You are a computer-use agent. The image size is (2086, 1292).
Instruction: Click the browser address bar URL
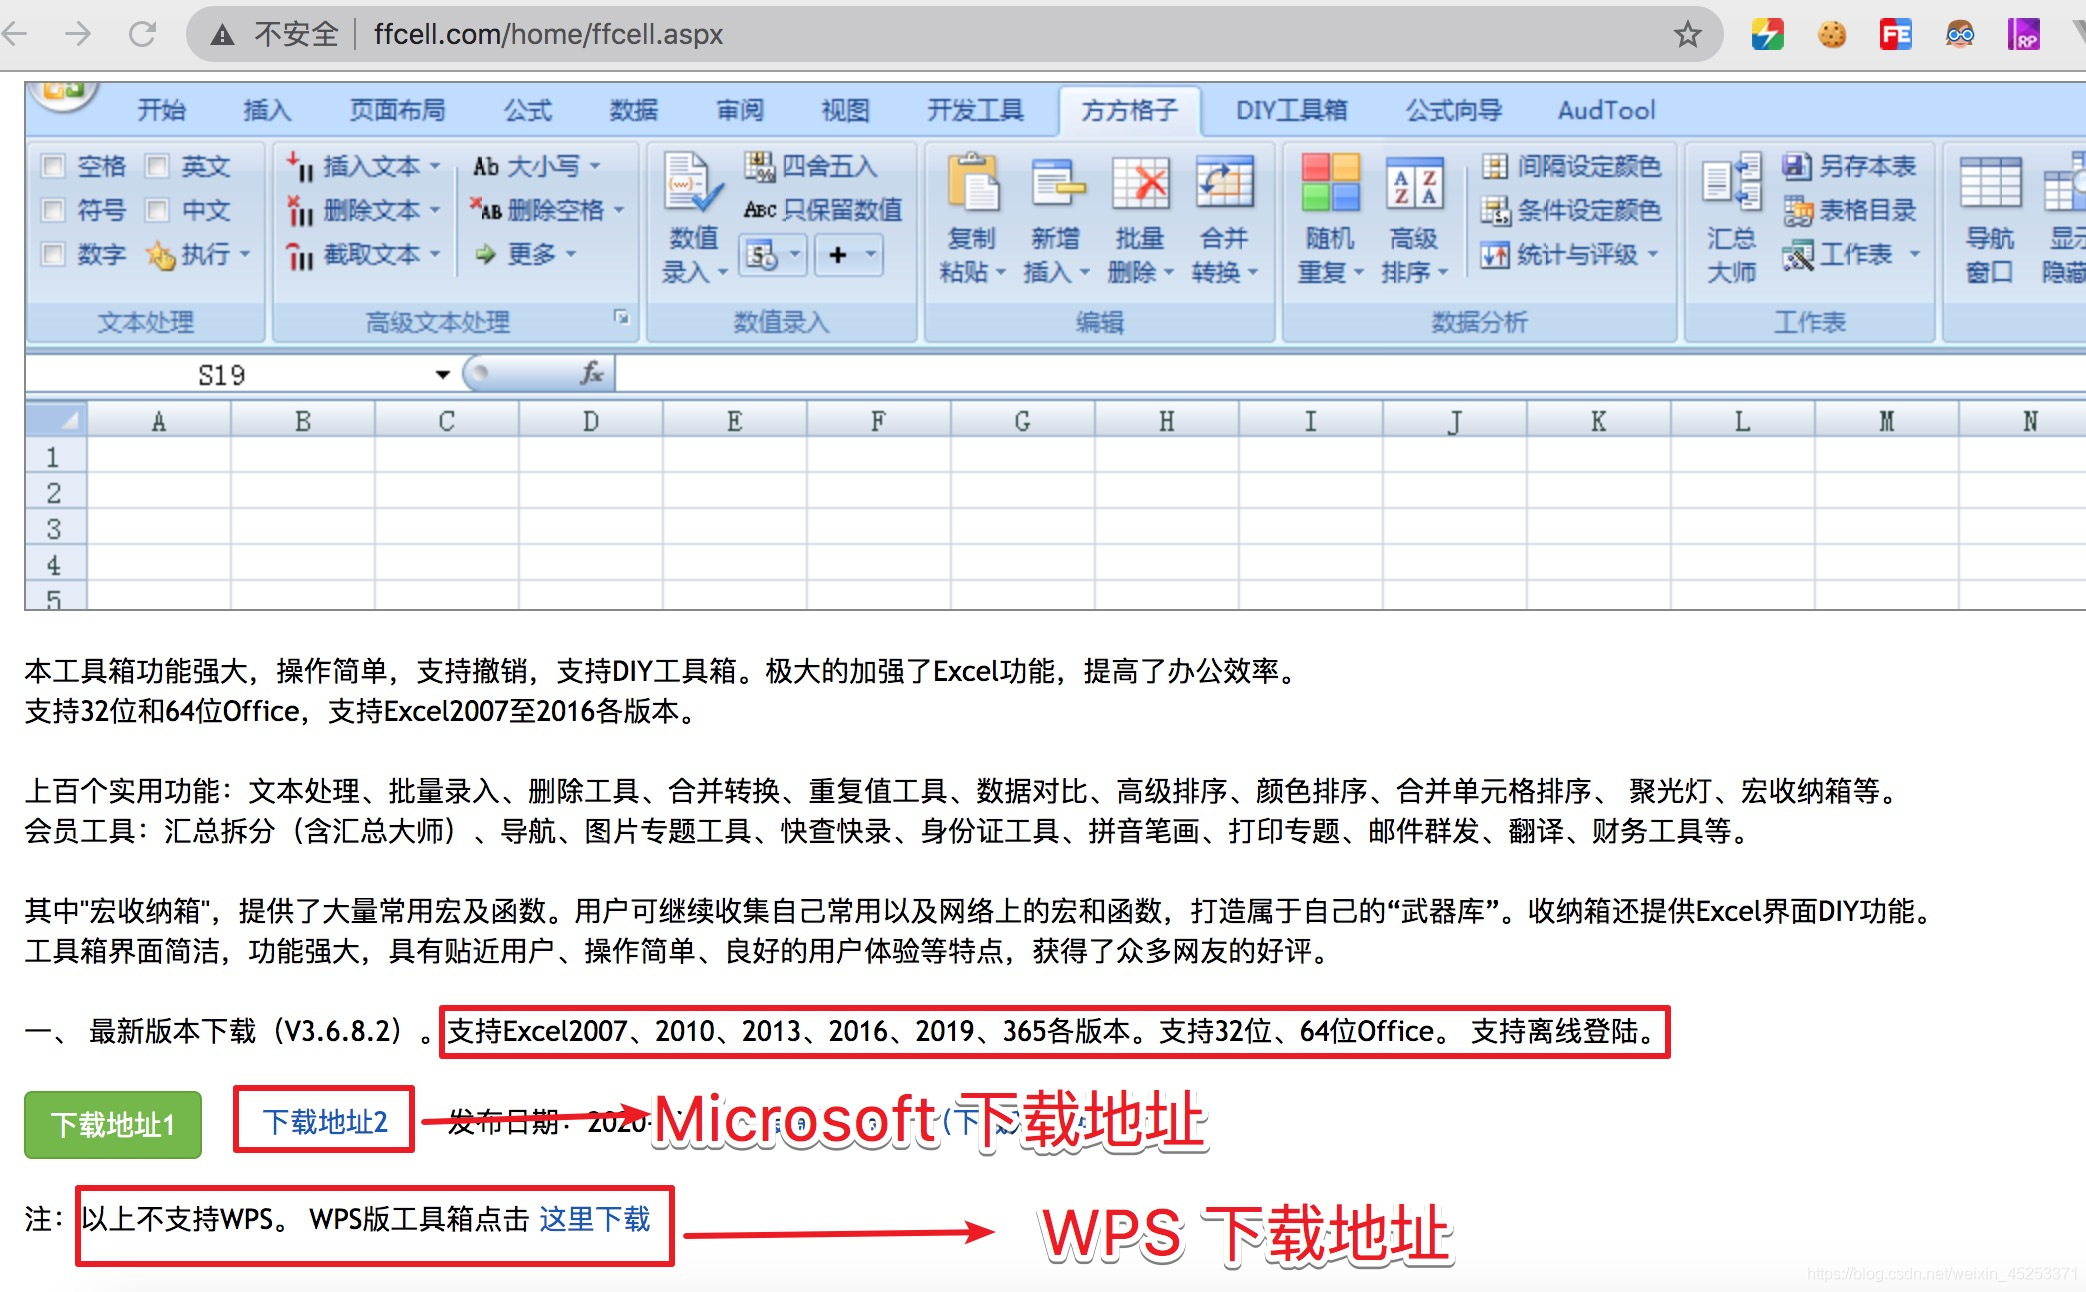(548, 34)
